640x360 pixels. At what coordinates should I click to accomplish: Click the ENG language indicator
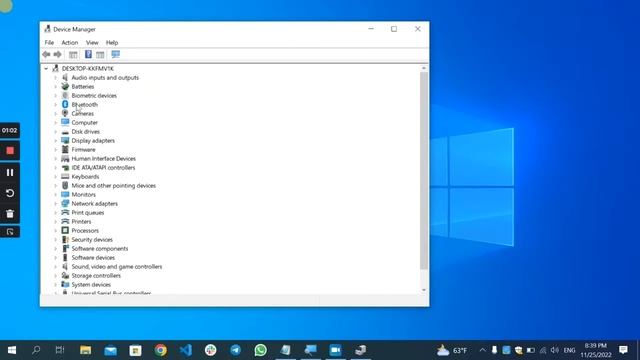(x=569, y=350)
